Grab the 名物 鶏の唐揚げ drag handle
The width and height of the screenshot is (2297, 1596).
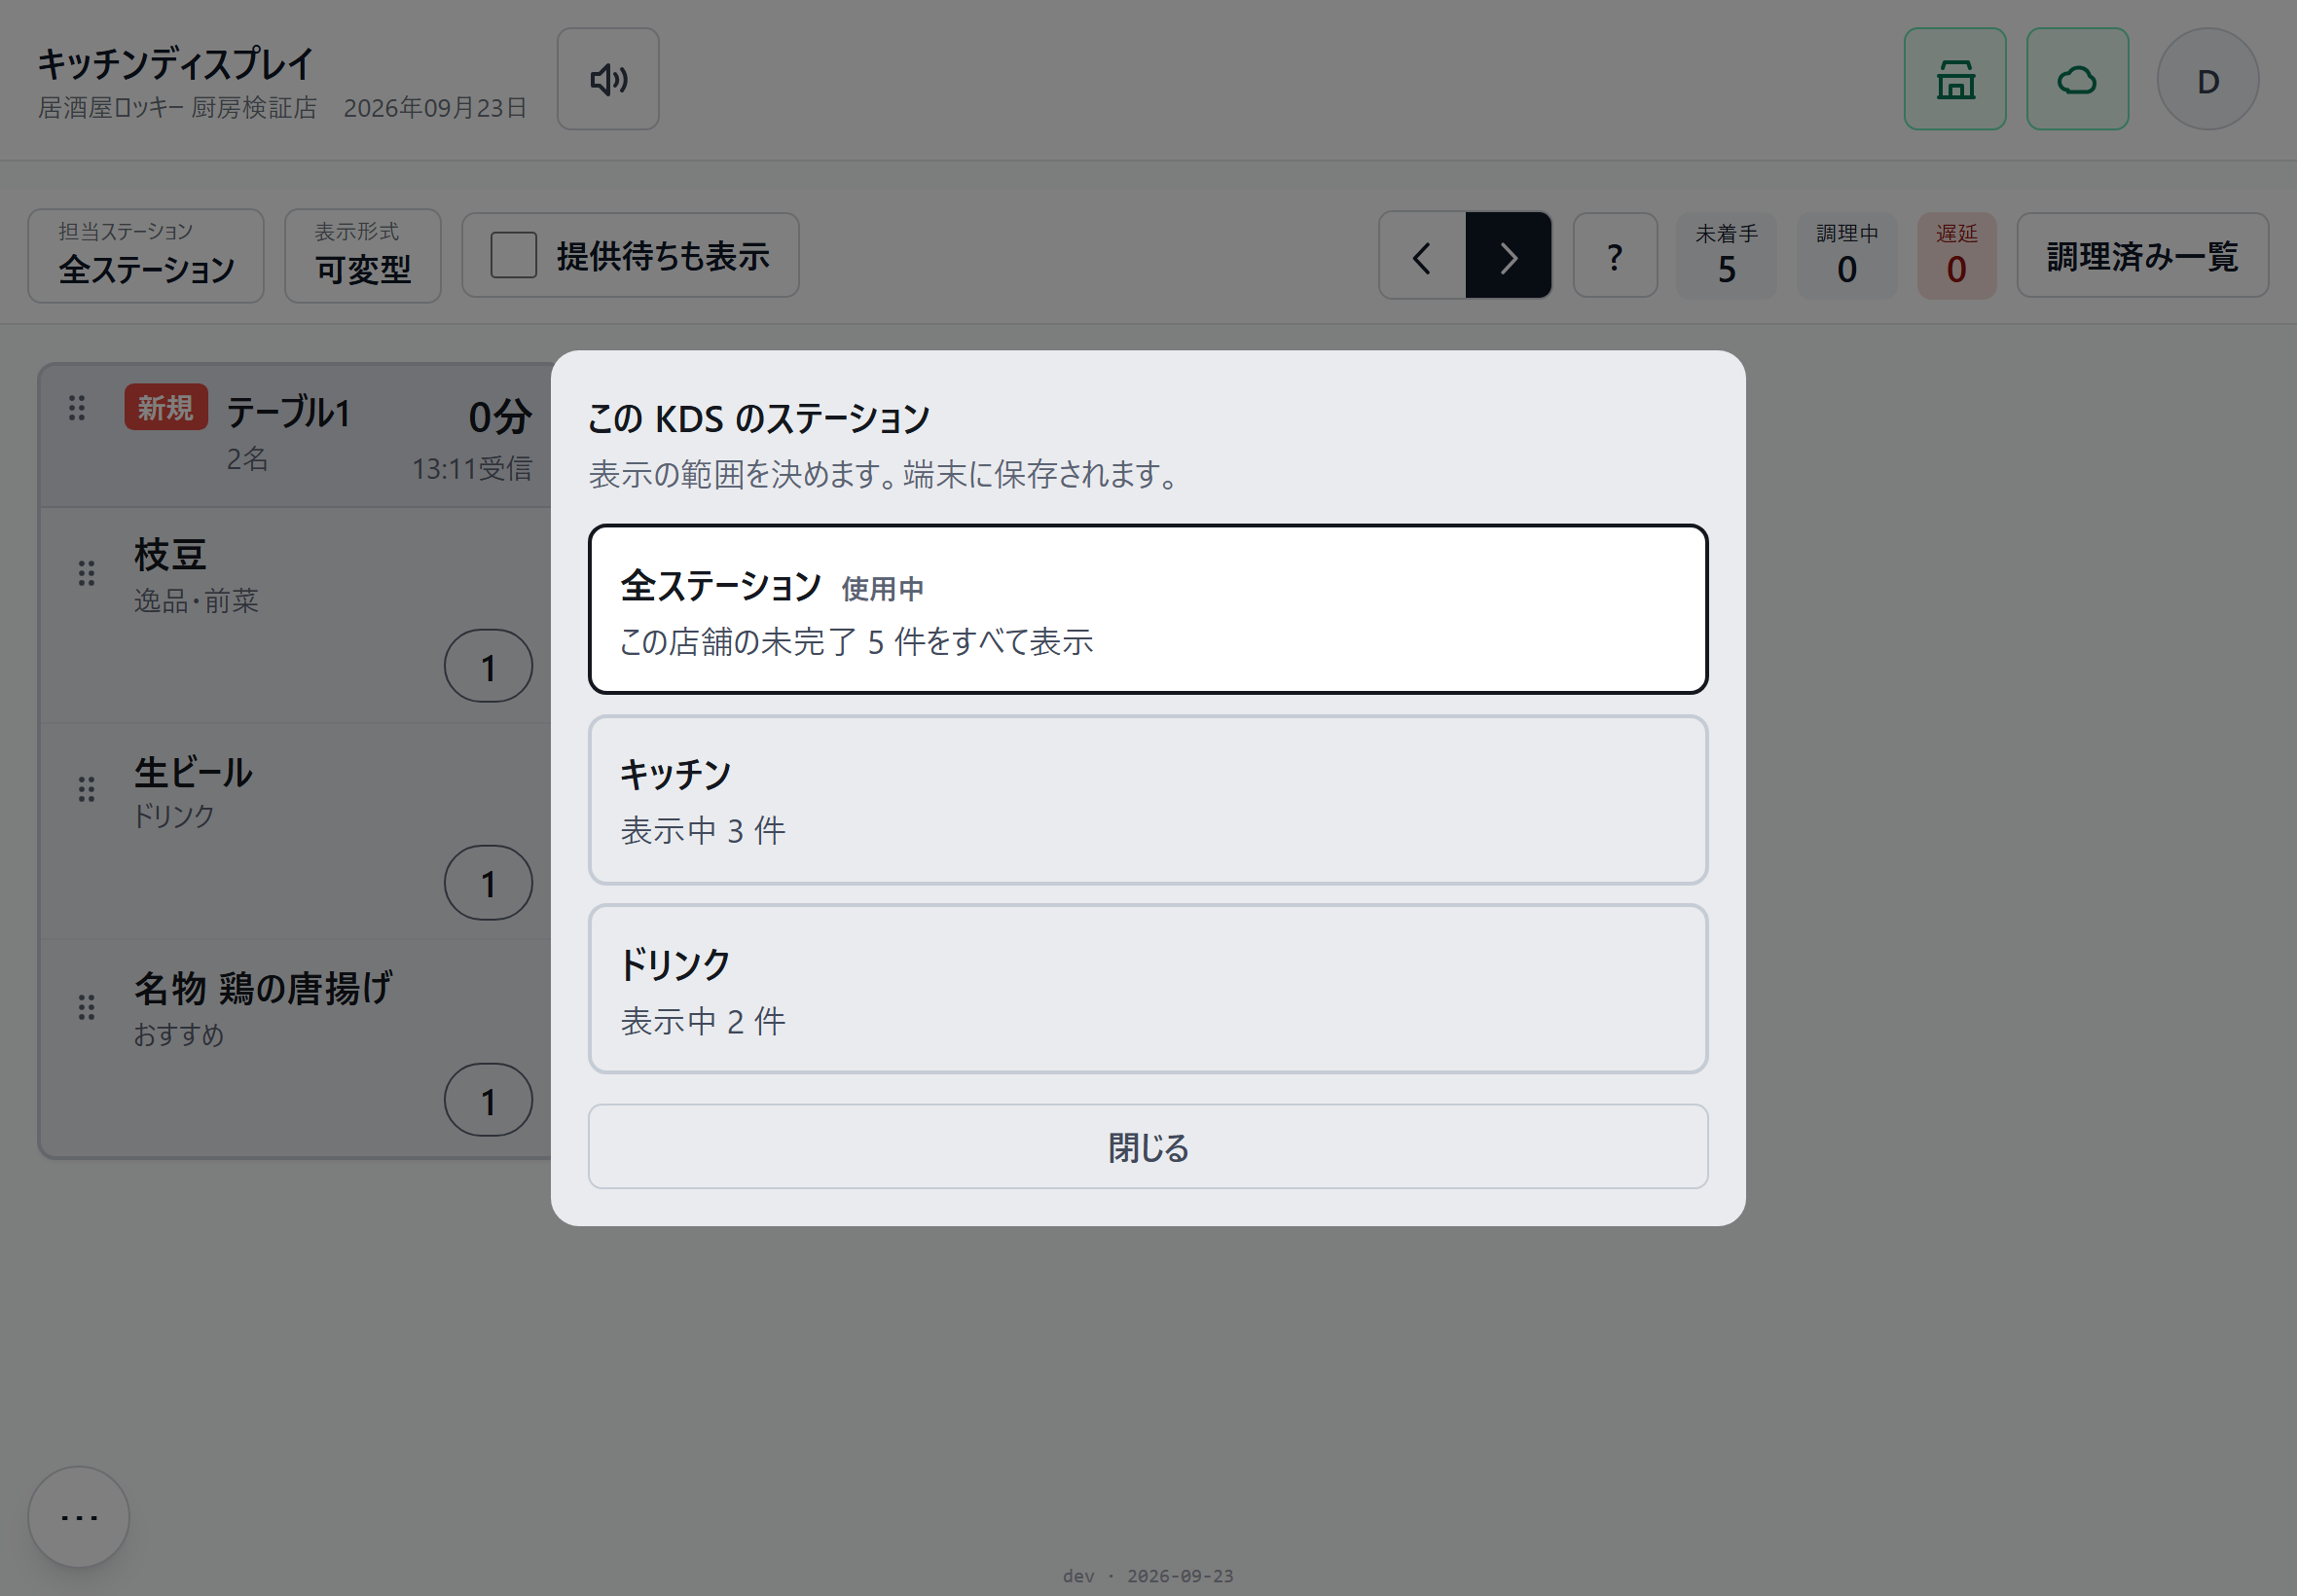[87, 1007]
